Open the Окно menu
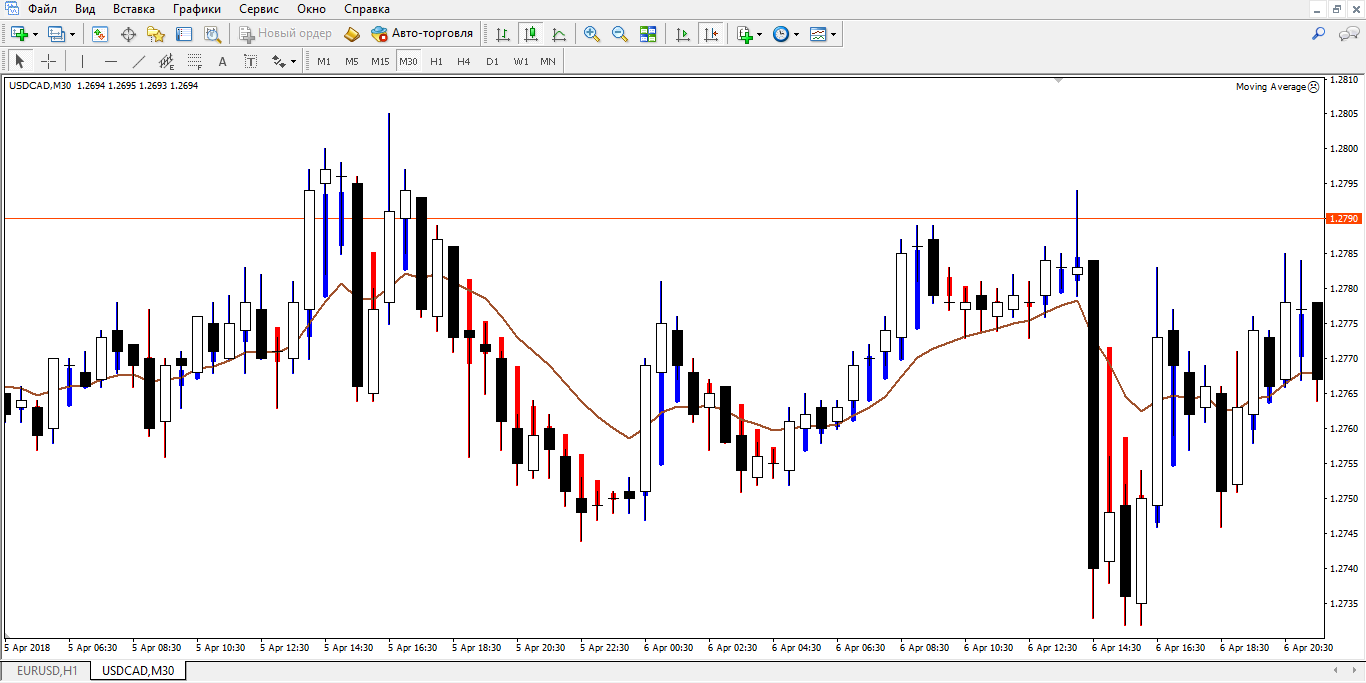This screenshot has height=683, width=1366. 311,9
